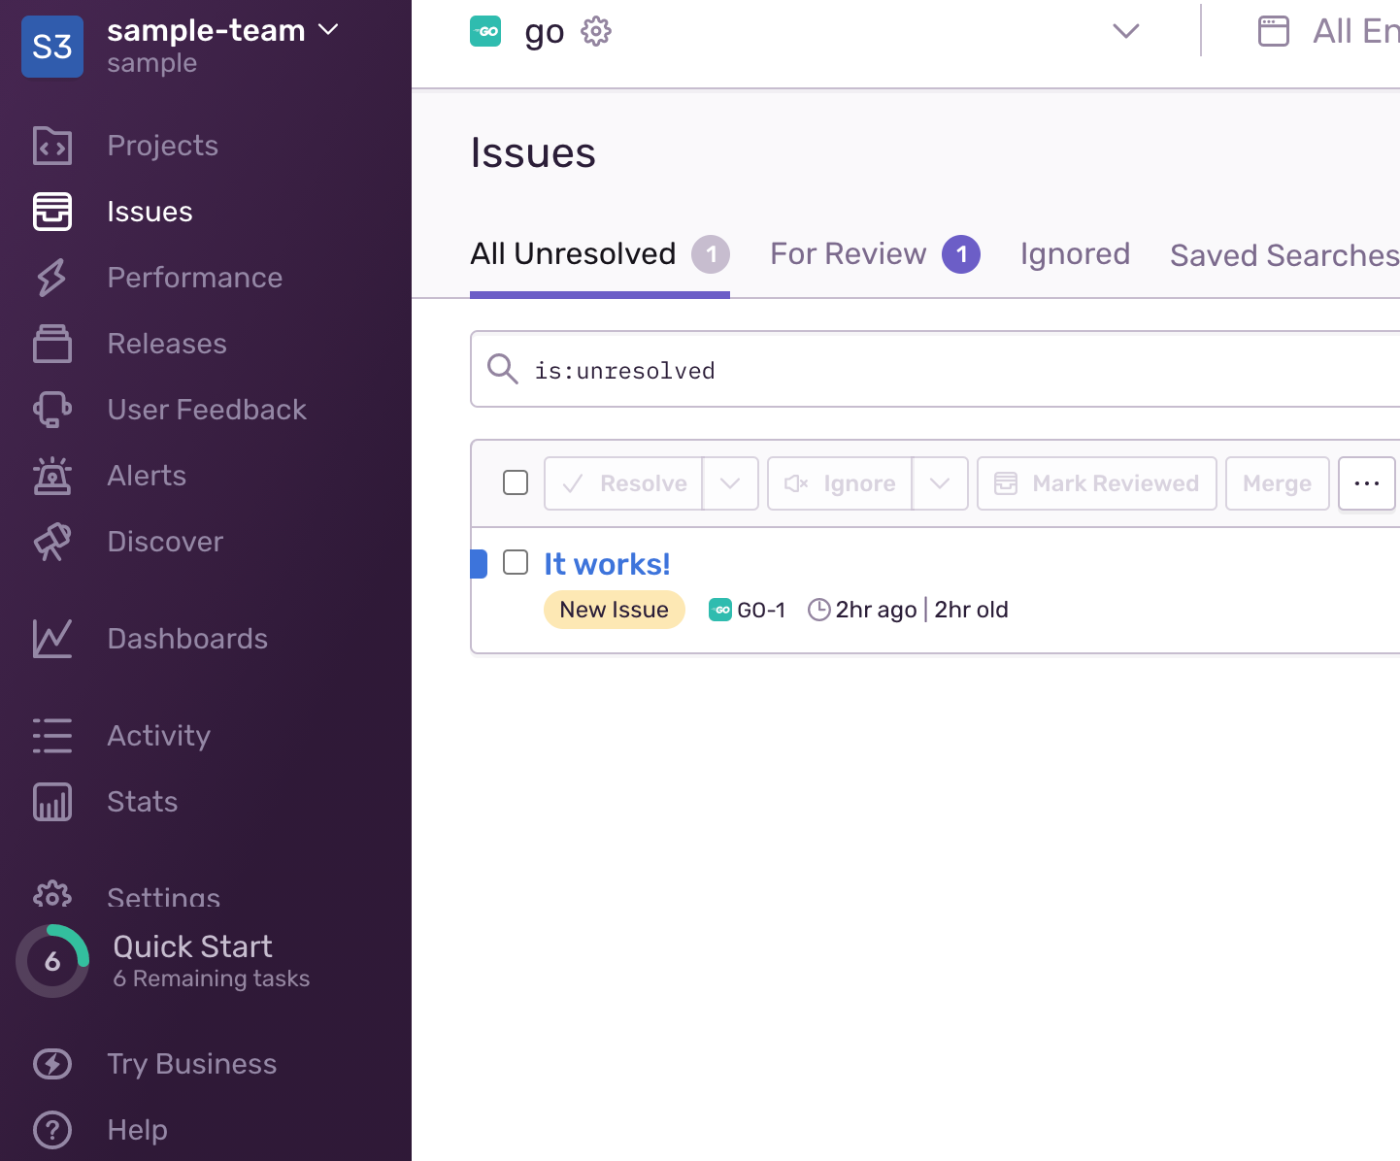
Task: Open the Help menu label
Action: (137, 1130)
